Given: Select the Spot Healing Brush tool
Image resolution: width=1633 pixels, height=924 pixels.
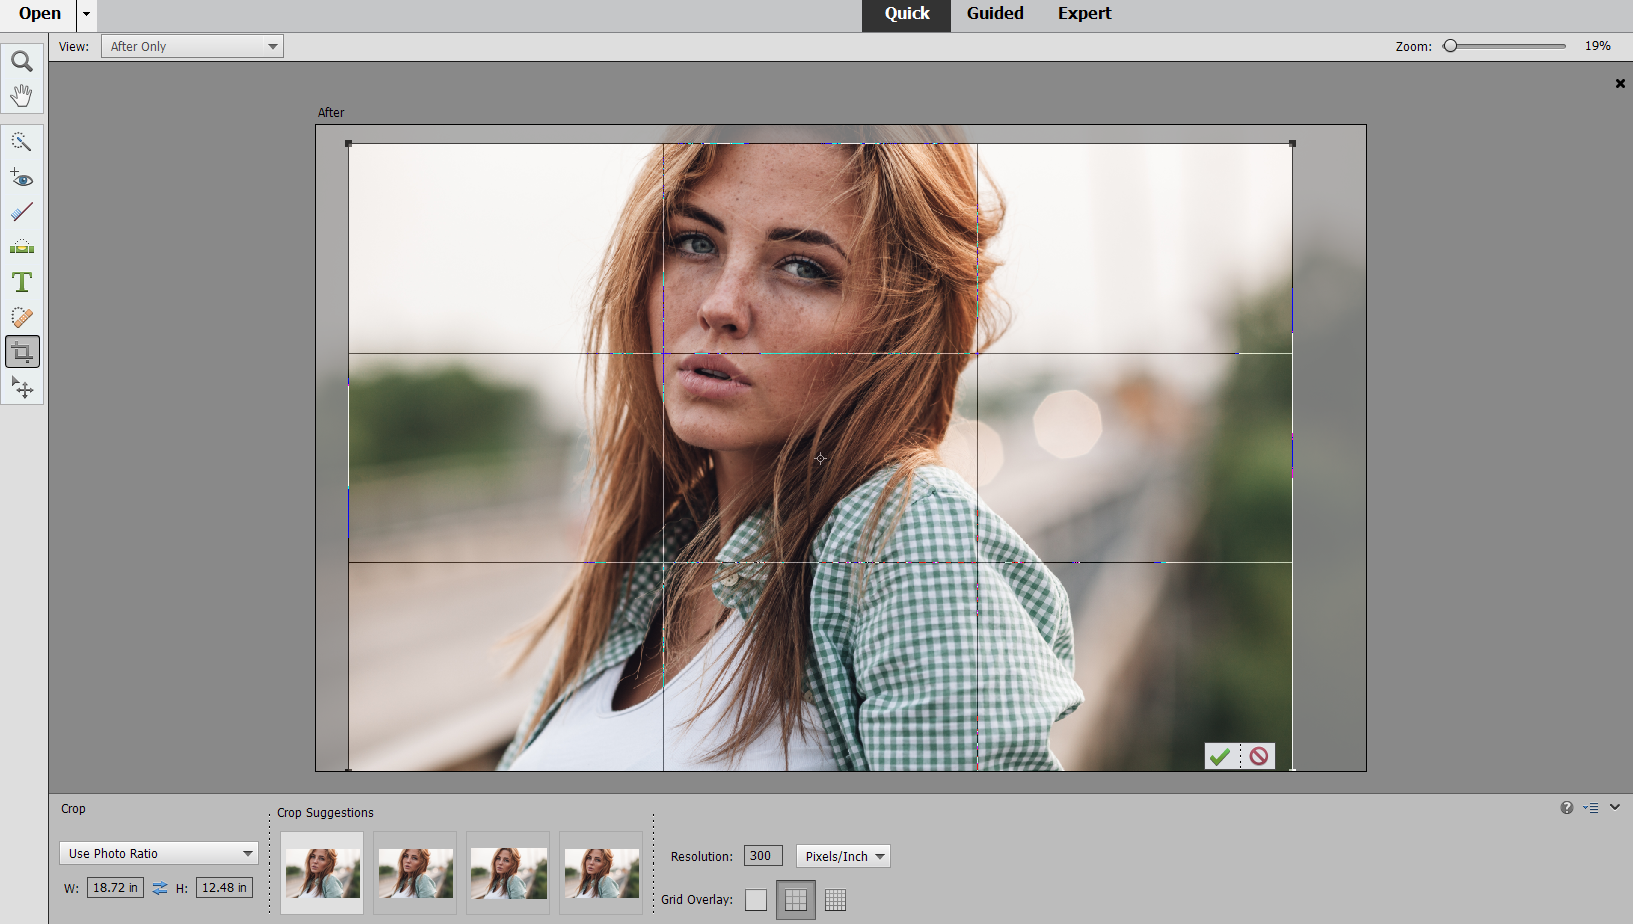Looking at the screenshot, I should pyautogui.click(x=22, y=318).
